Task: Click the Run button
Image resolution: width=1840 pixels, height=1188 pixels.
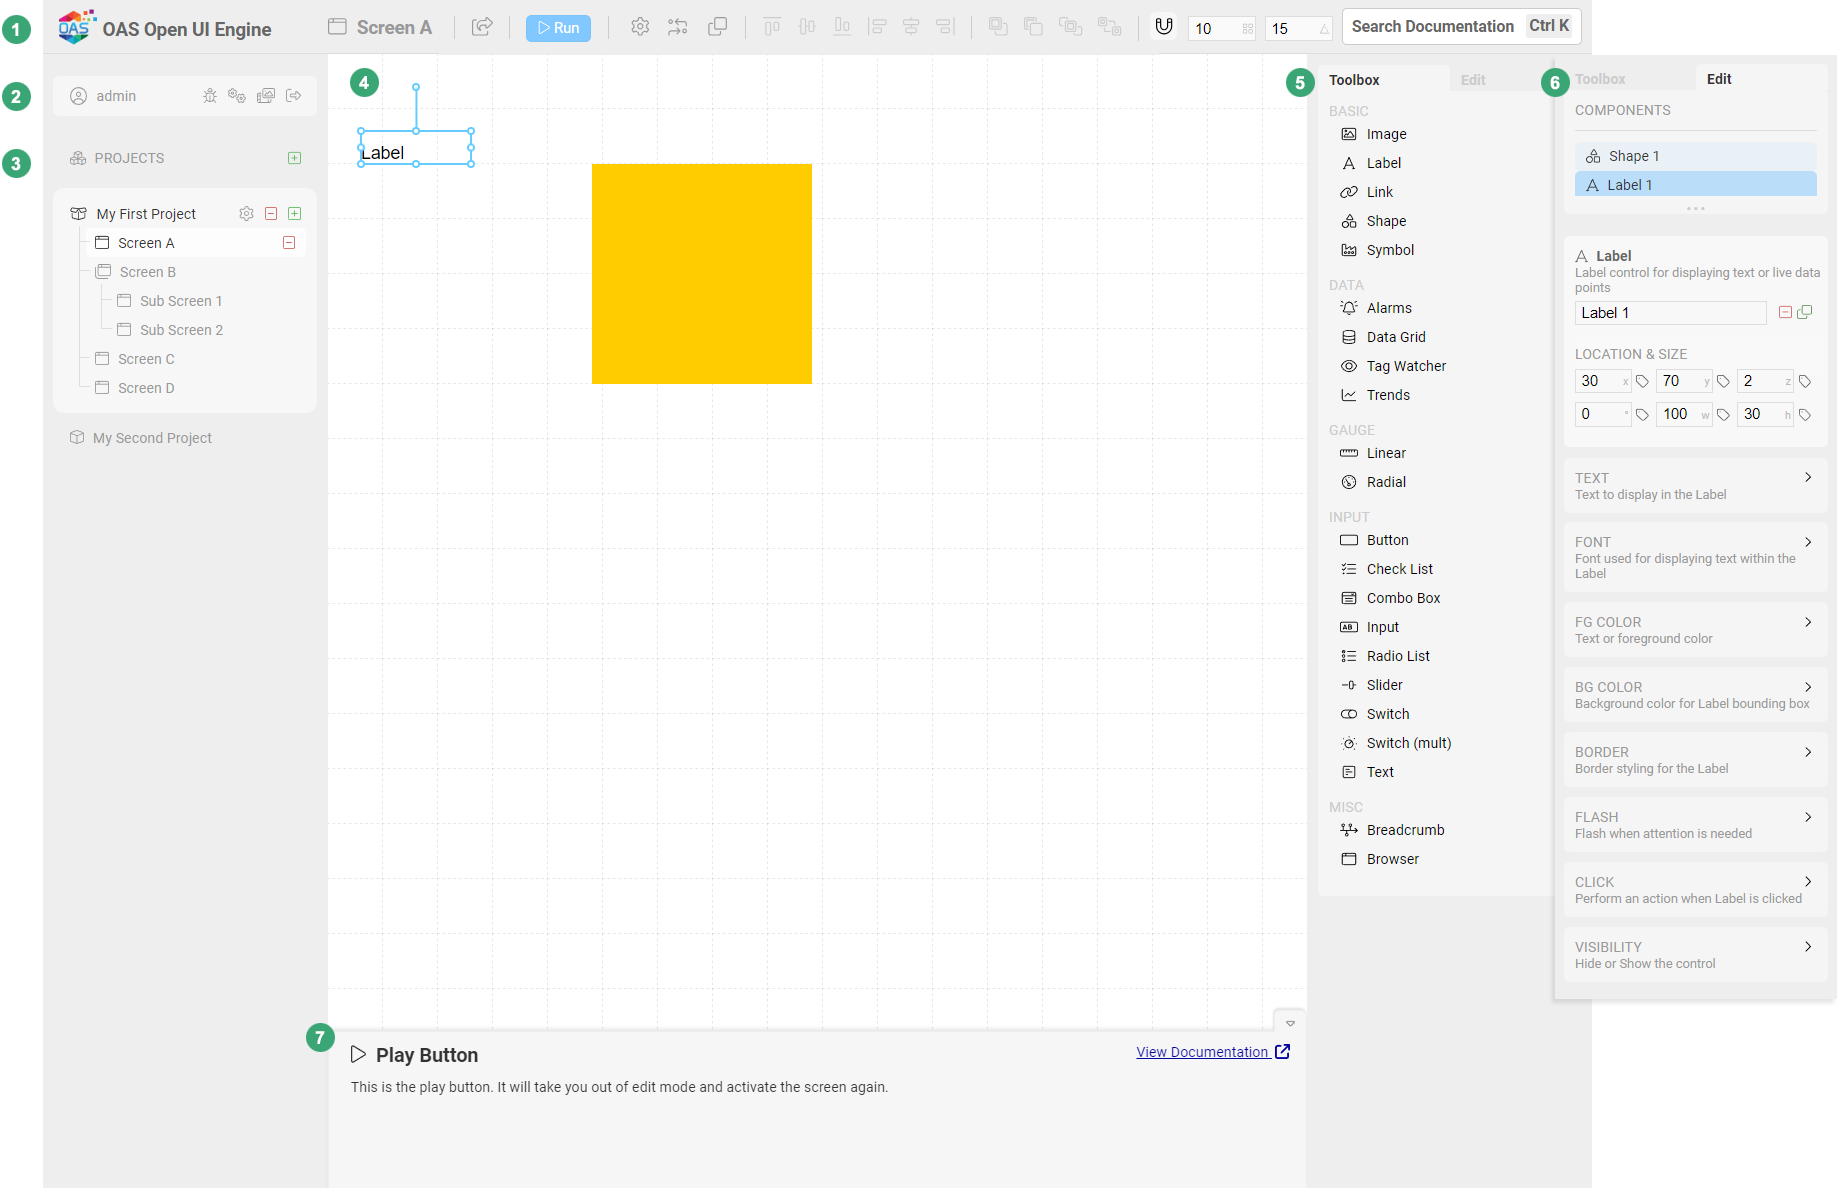Action: pos(558,27)
